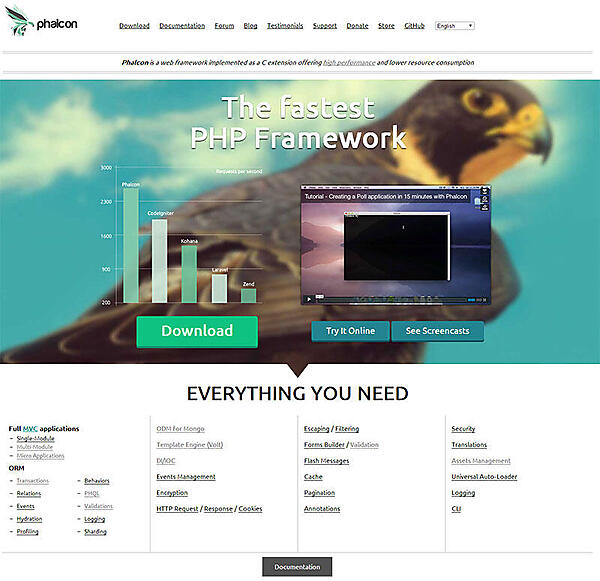Viewport: 600px width, 581px height.
Task: Open the Single-Module link
Action: (36, 438)
